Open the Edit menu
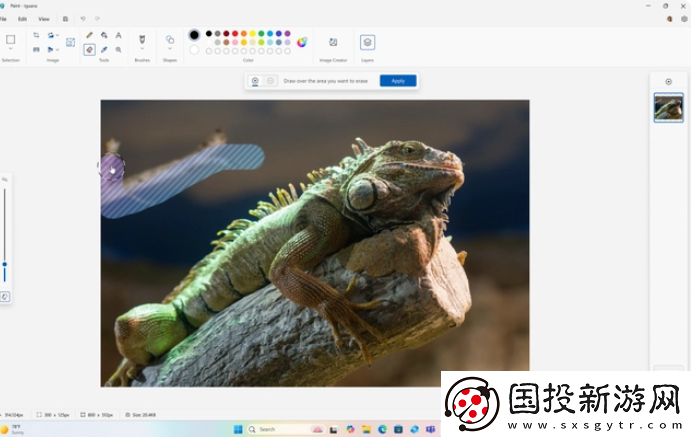Viewport: 691px width, 437px height. (22, 19)
